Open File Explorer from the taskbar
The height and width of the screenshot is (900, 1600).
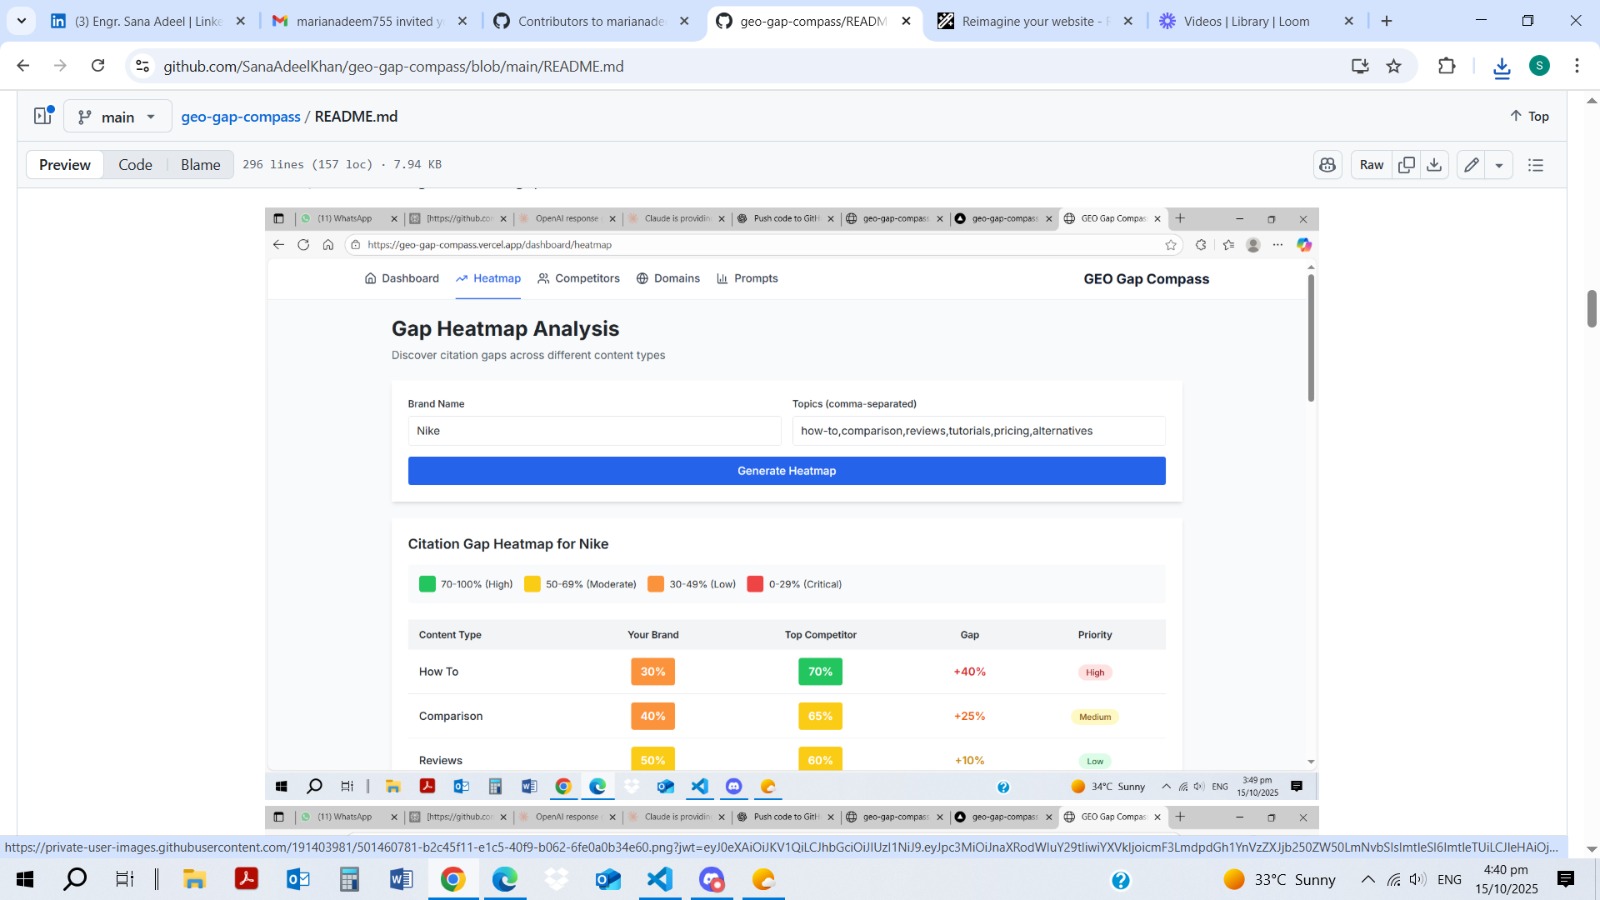[194, 879]
